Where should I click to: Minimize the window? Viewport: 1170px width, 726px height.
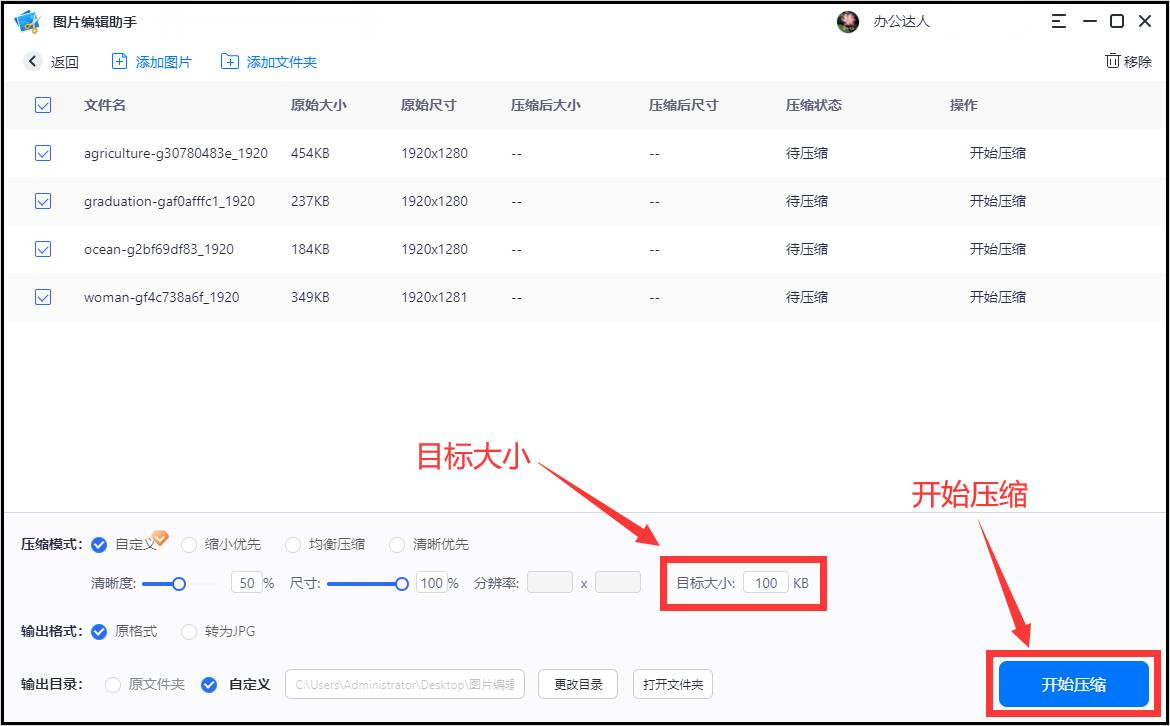[x=1090, y=22]
